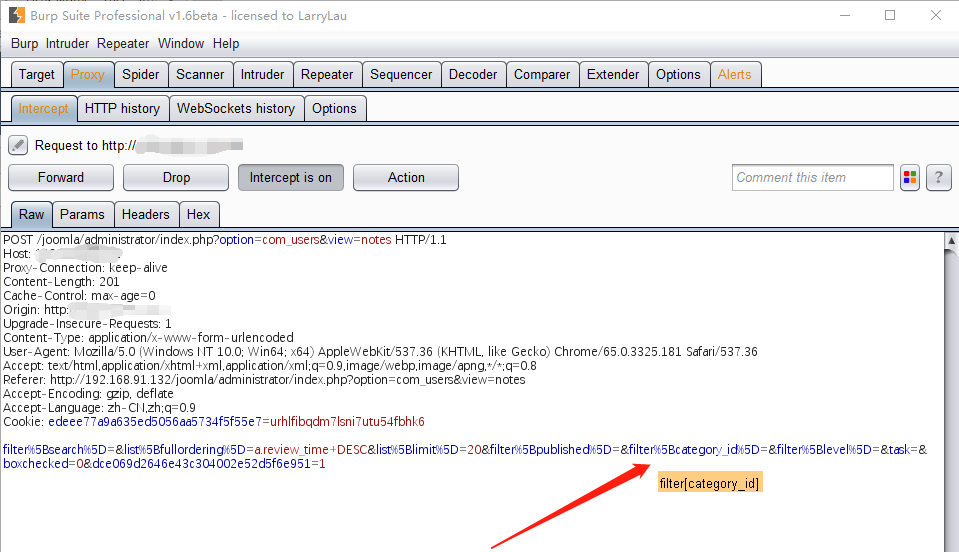Drop the intercepted request
The image size is (959, 552).
[x=176, y=178]
